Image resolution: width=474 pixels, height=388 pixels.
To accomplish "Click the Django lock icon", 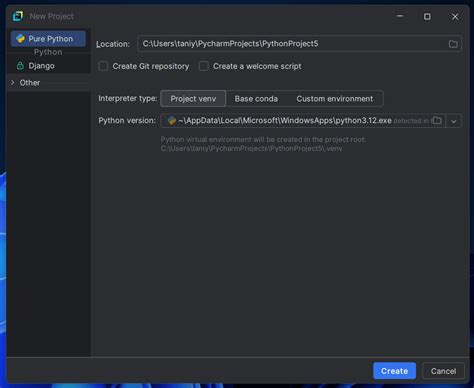I will (x=20, y=66).
